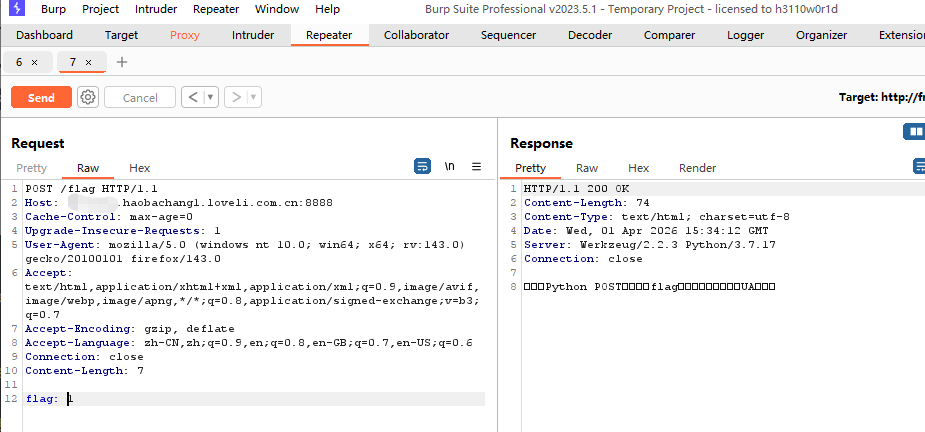Screen dimensions: 925x432
Task: Toggle word wrap icon in Request pane
Action: [422, 167]
